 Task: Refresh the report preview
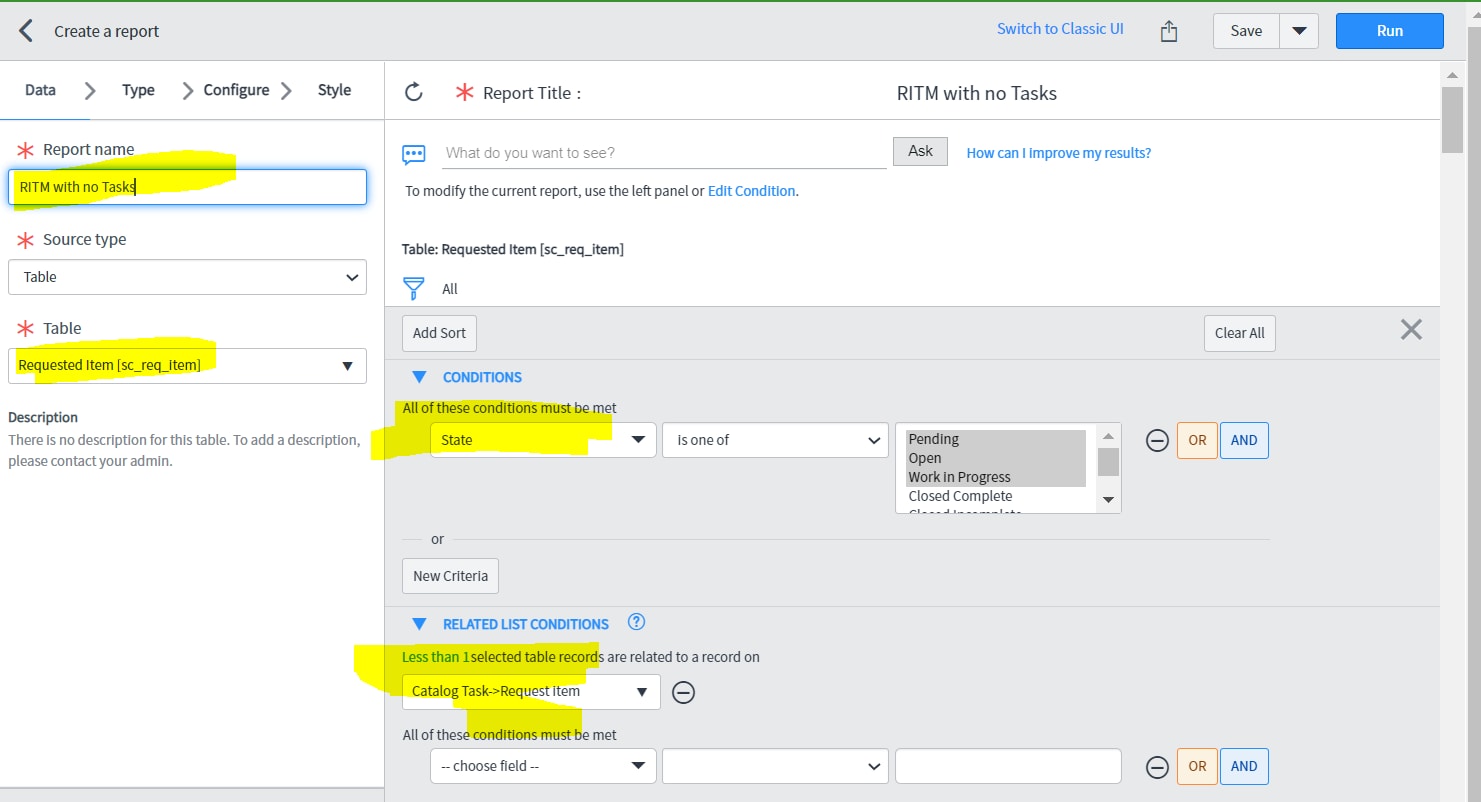coord(414,91)
